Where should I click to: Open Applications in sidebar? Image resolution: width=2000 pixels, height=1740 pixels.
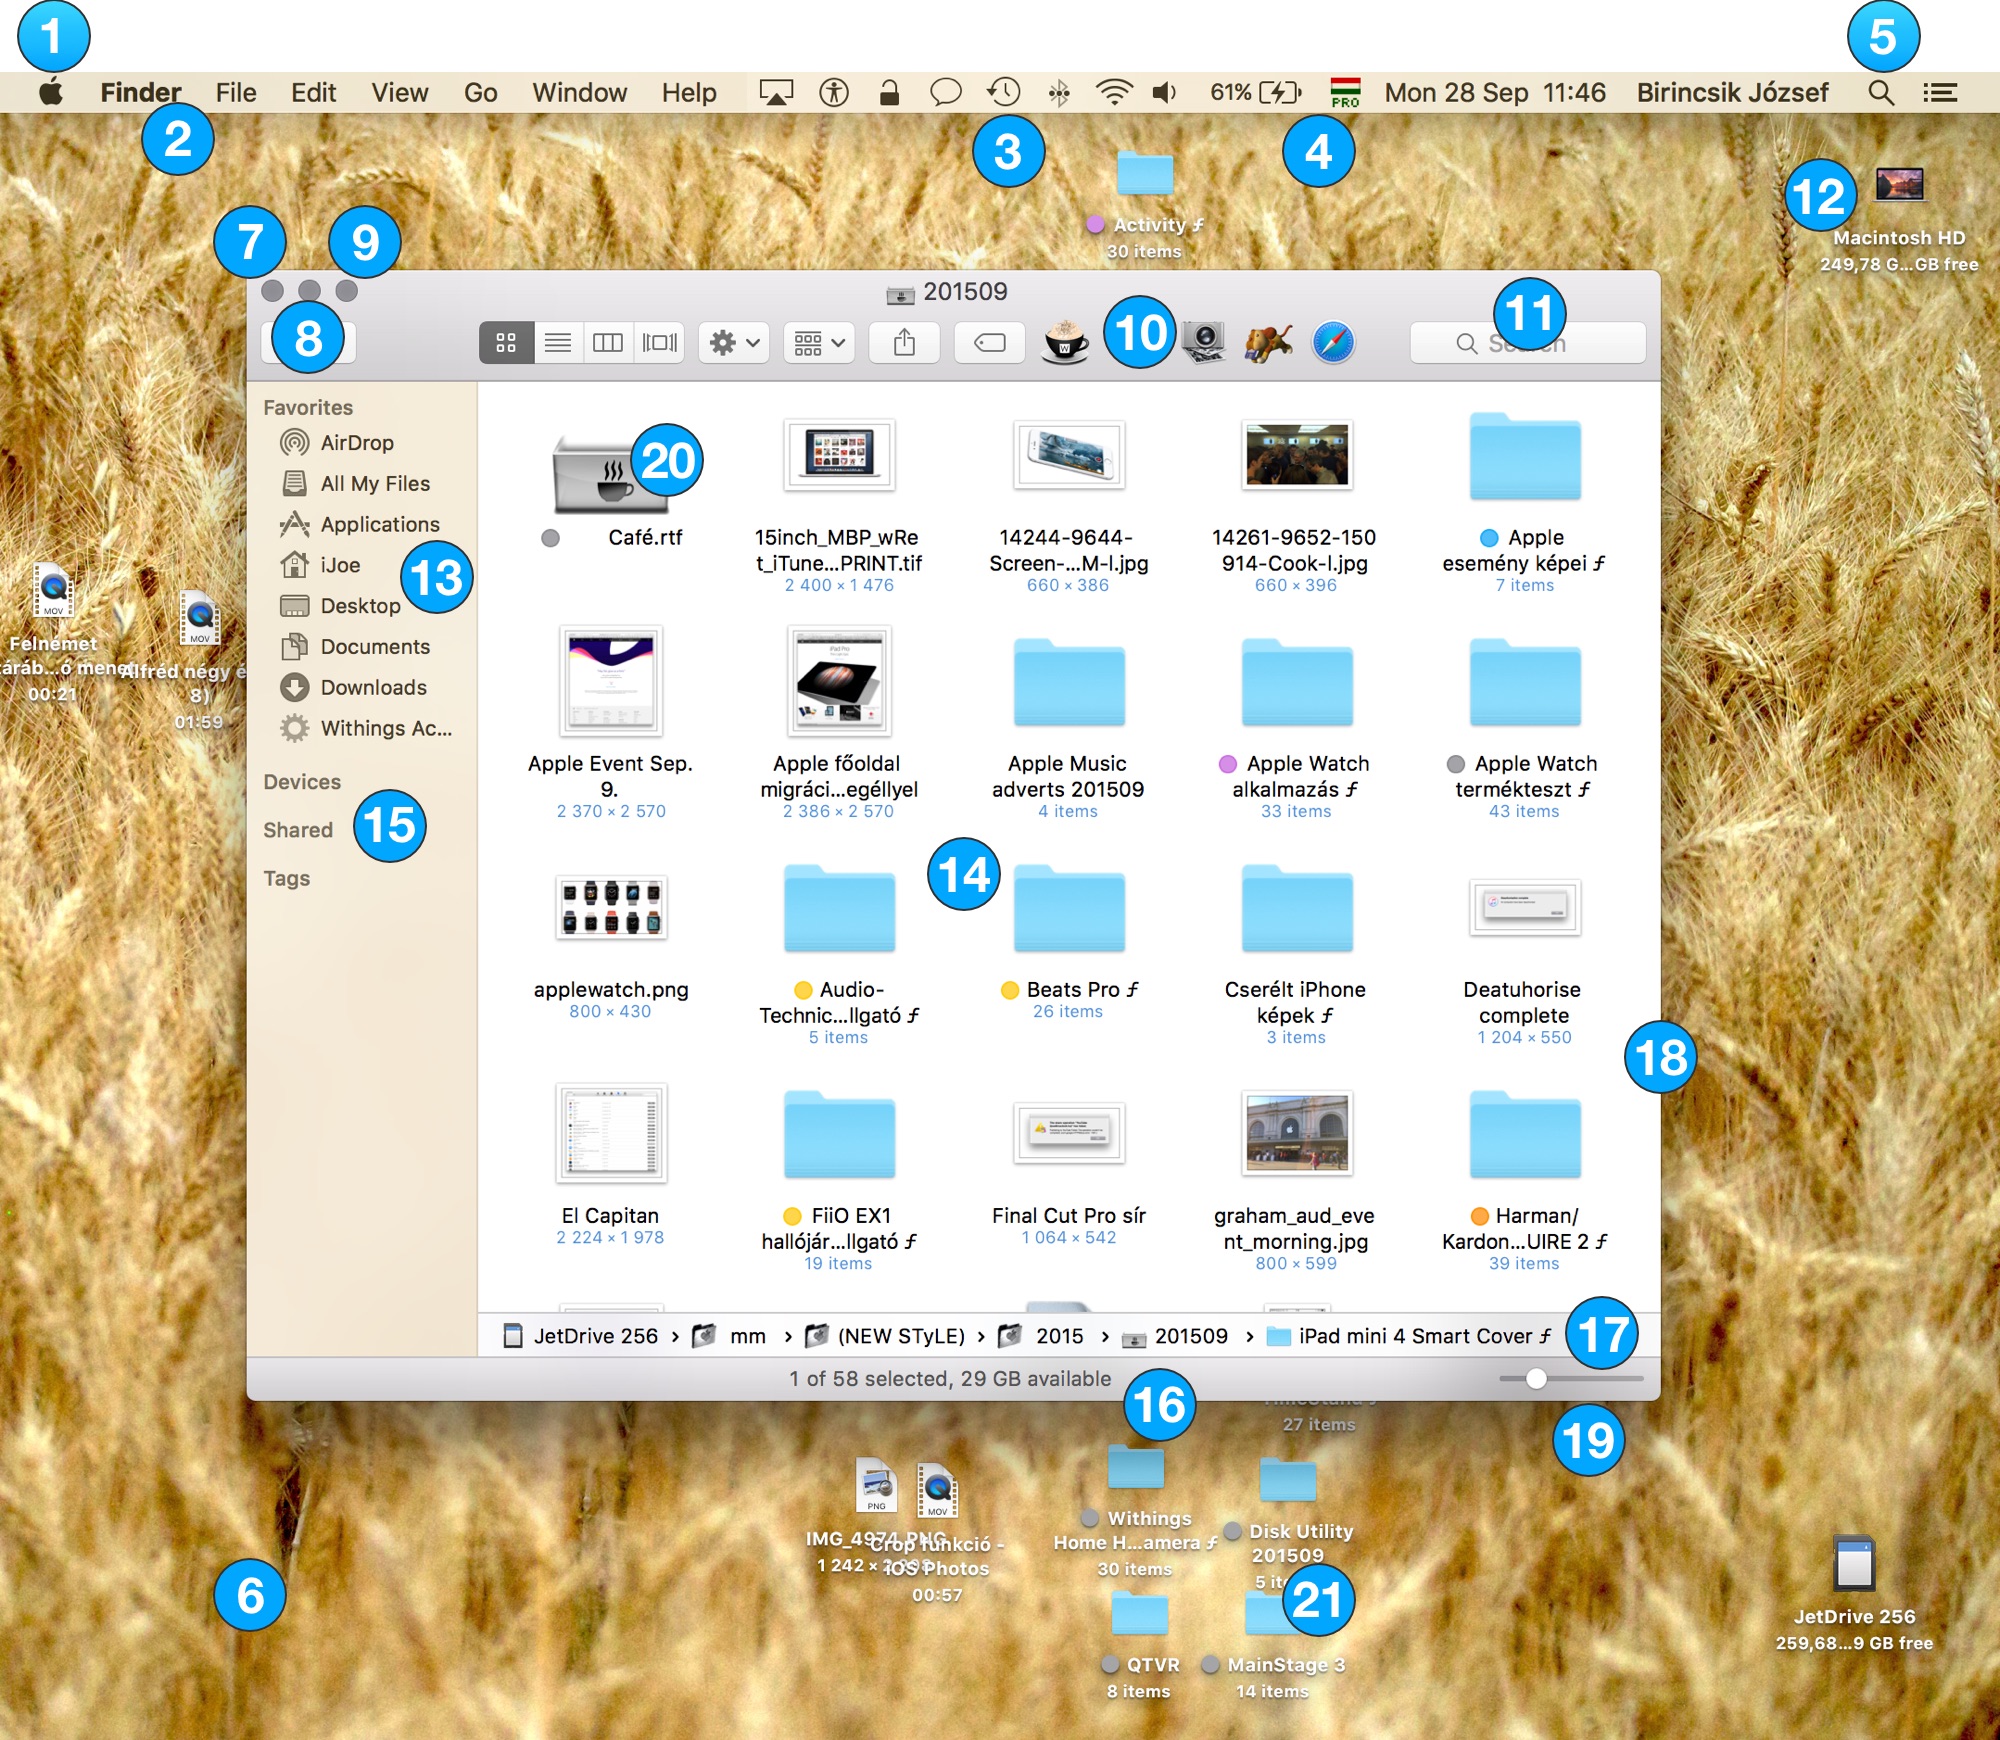tap(360, 524)
